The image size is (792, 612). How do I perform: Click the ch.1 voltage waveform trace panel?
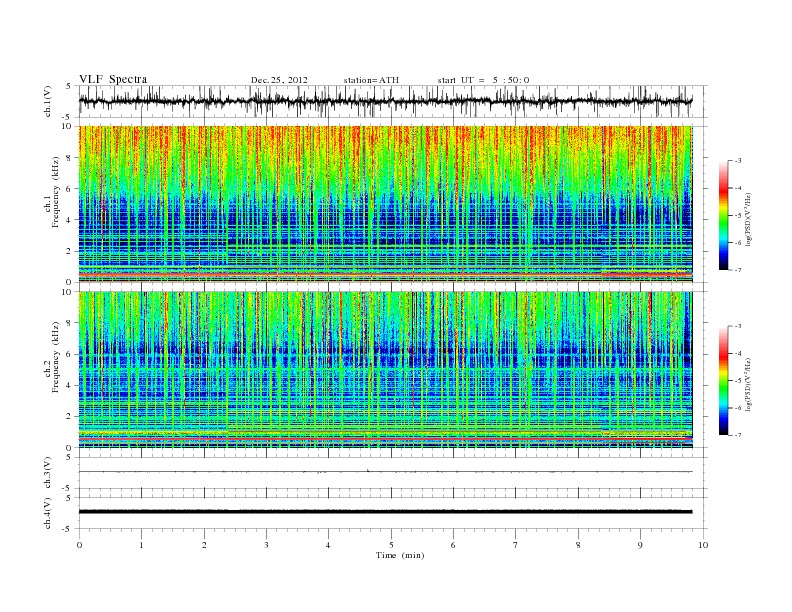(x=393, y=101)
